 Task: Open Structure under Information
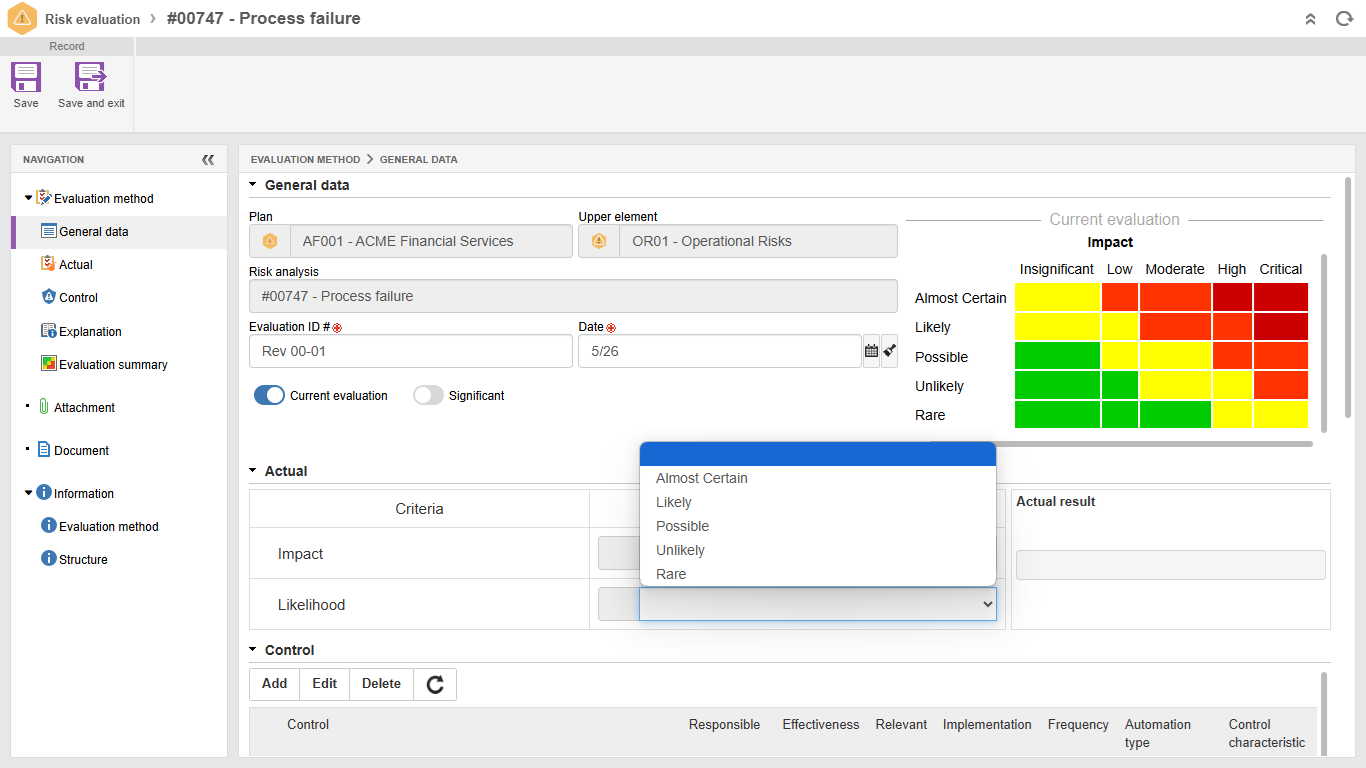pyautogui.click(x=83, y=559)
